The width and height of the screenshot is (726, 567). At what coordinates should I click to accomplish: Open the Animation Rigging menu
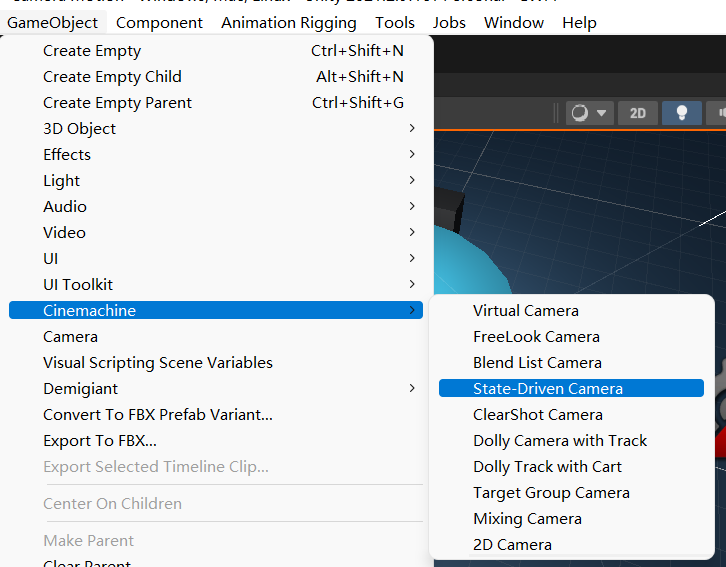[x=289, y=22]
